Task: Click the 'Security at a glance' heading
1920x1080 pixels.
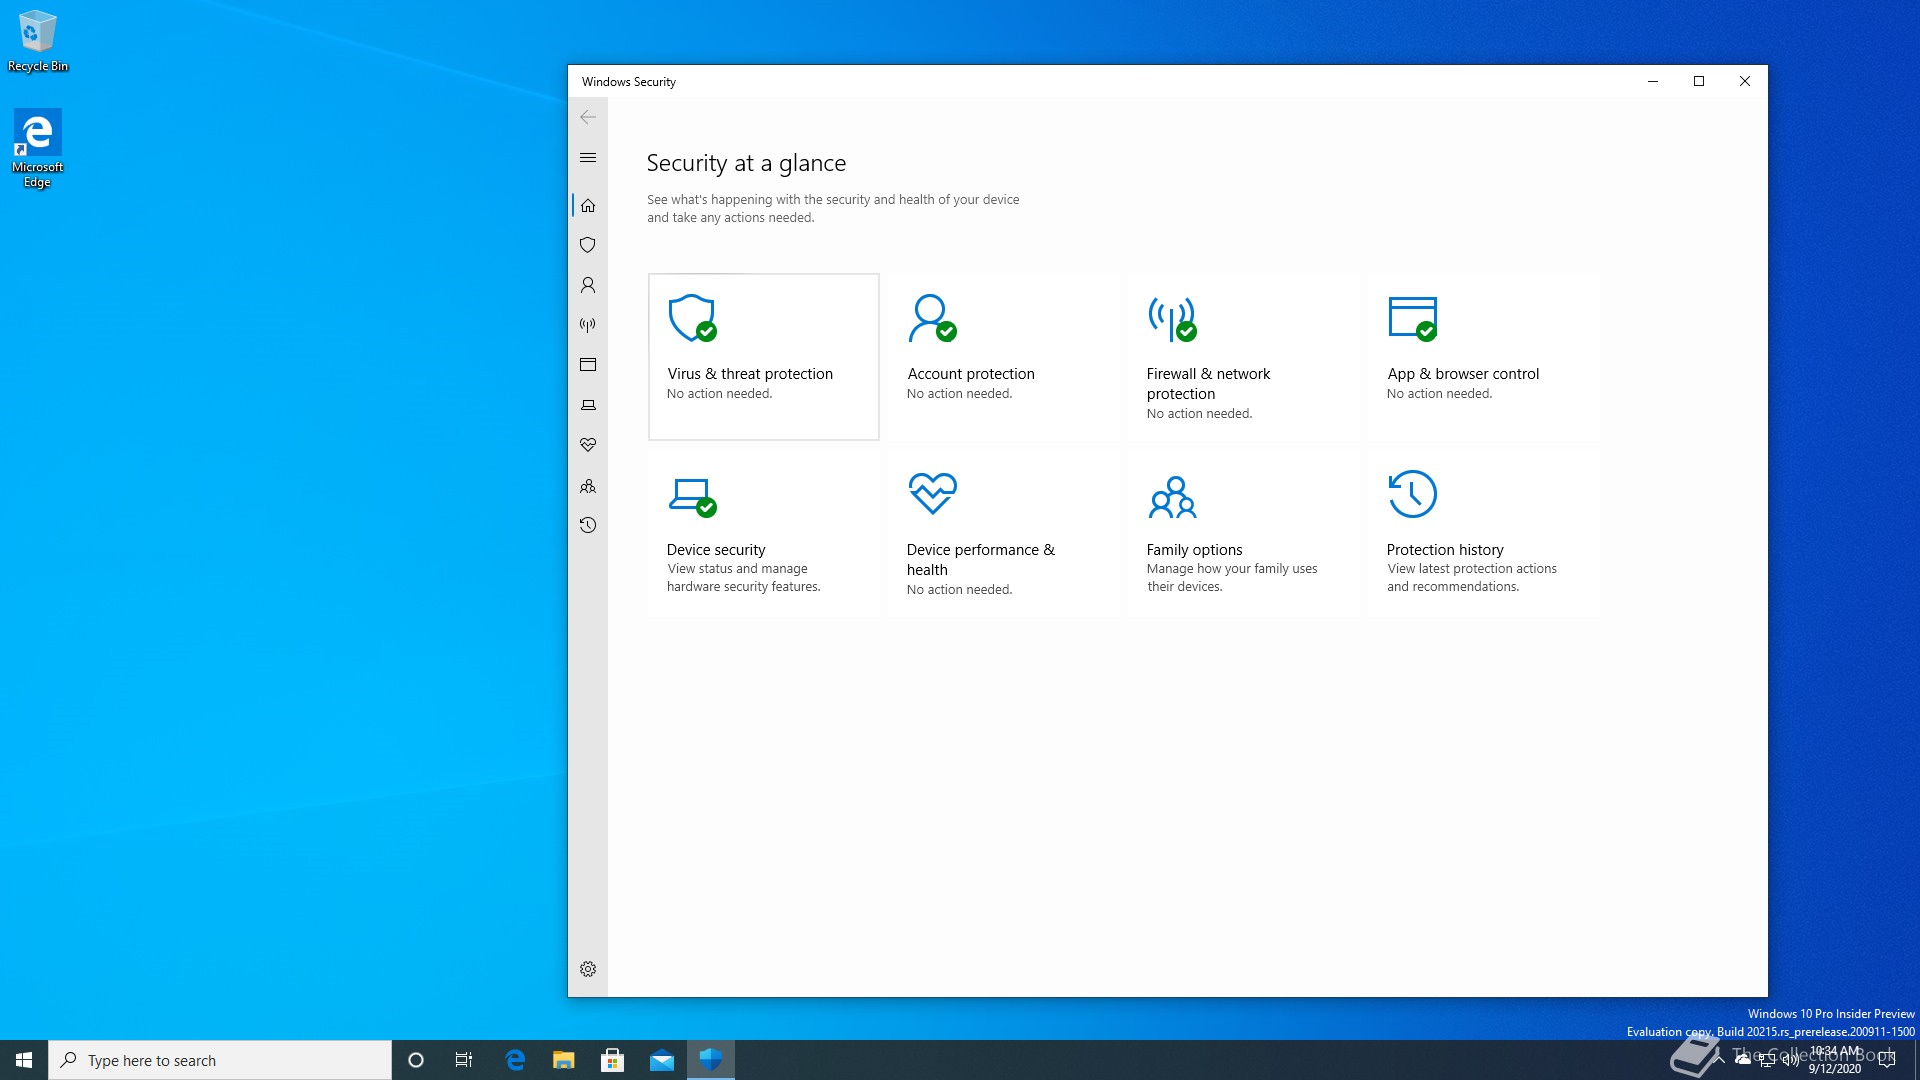Action: pos(746,163)
